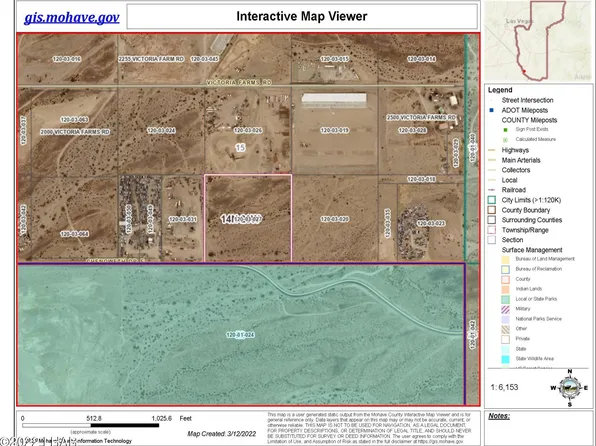Click the Main Arterials line symbol

(492, 160)
